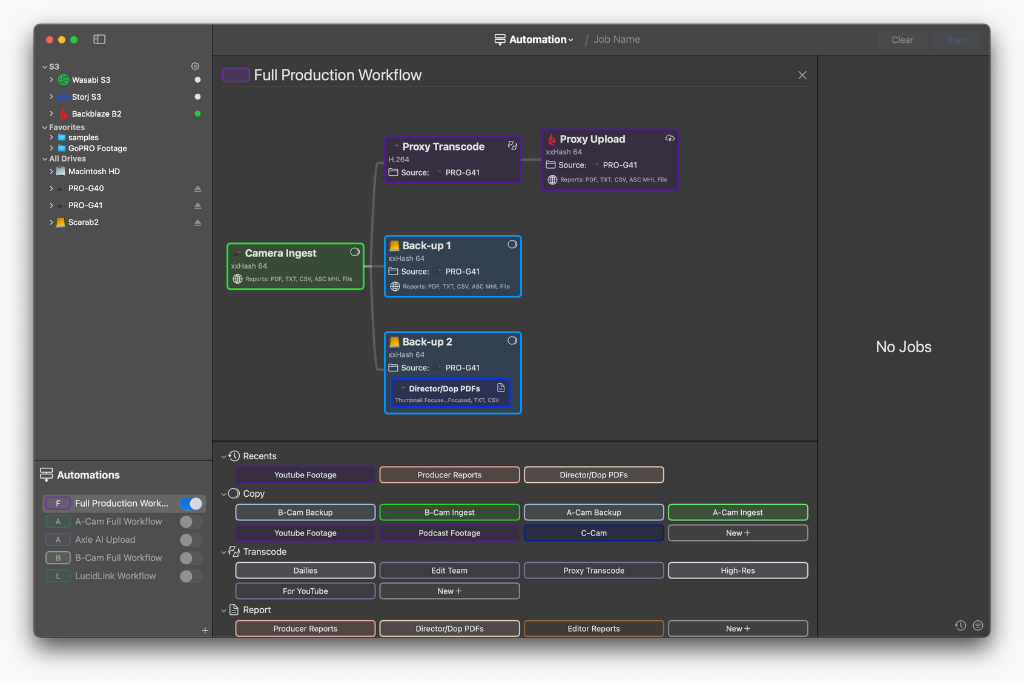This screenshot has height=683, width=1024.
Task: Click the globe reports icon in Camera Ingest
Action: (x=238, y=279)
